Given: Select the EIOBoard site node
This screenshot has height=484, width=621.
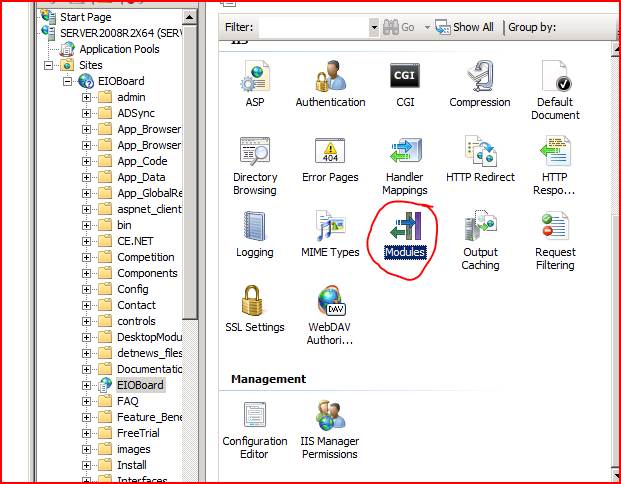Looking at the screenshot, I should [x=121, y=81].
